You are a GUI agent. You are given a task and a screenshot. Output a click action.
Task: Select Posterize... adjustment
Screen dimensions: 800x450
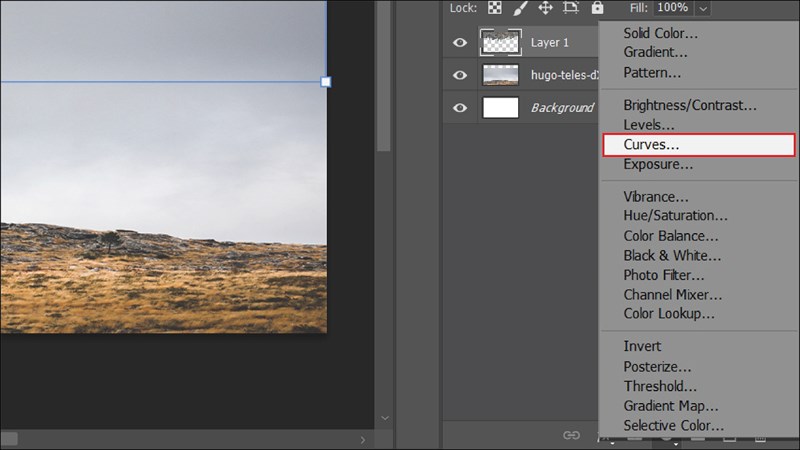[x=657, y=366]
